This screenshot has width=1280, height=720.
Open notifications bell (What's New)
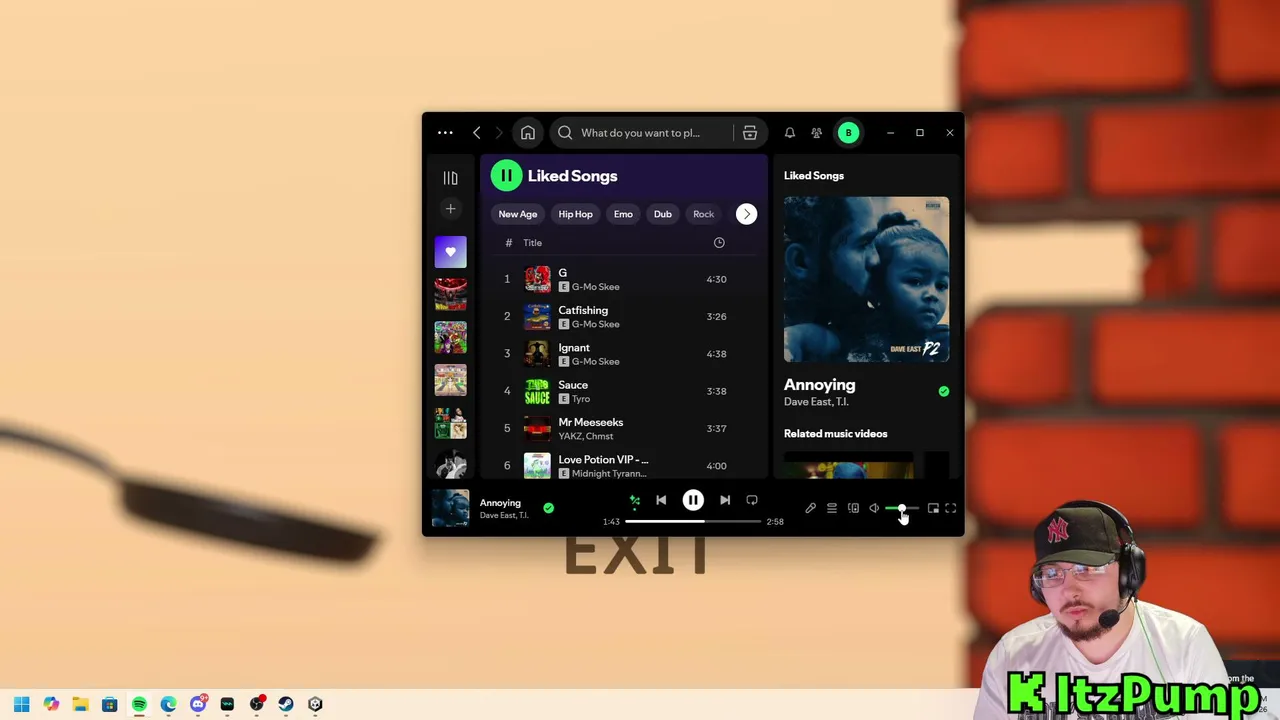pos(790,133)
